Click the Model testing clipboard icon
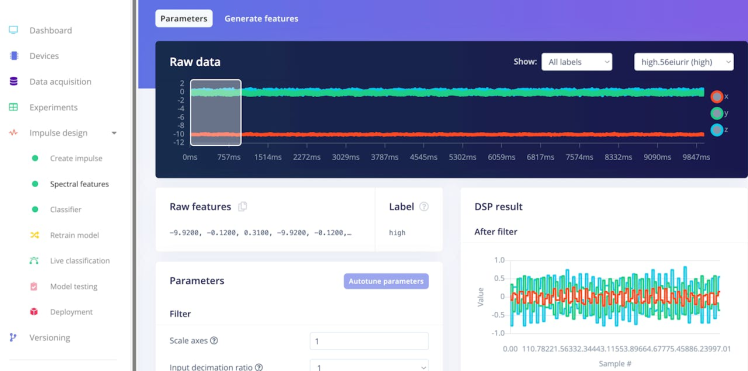748x371 pixels. coord(34,287)
